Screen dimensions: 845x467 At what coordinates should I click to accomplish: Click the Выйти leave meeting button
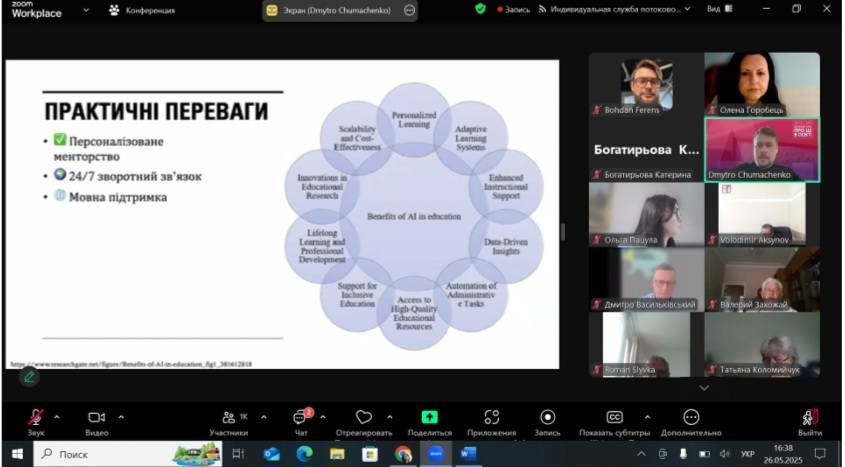810,417
